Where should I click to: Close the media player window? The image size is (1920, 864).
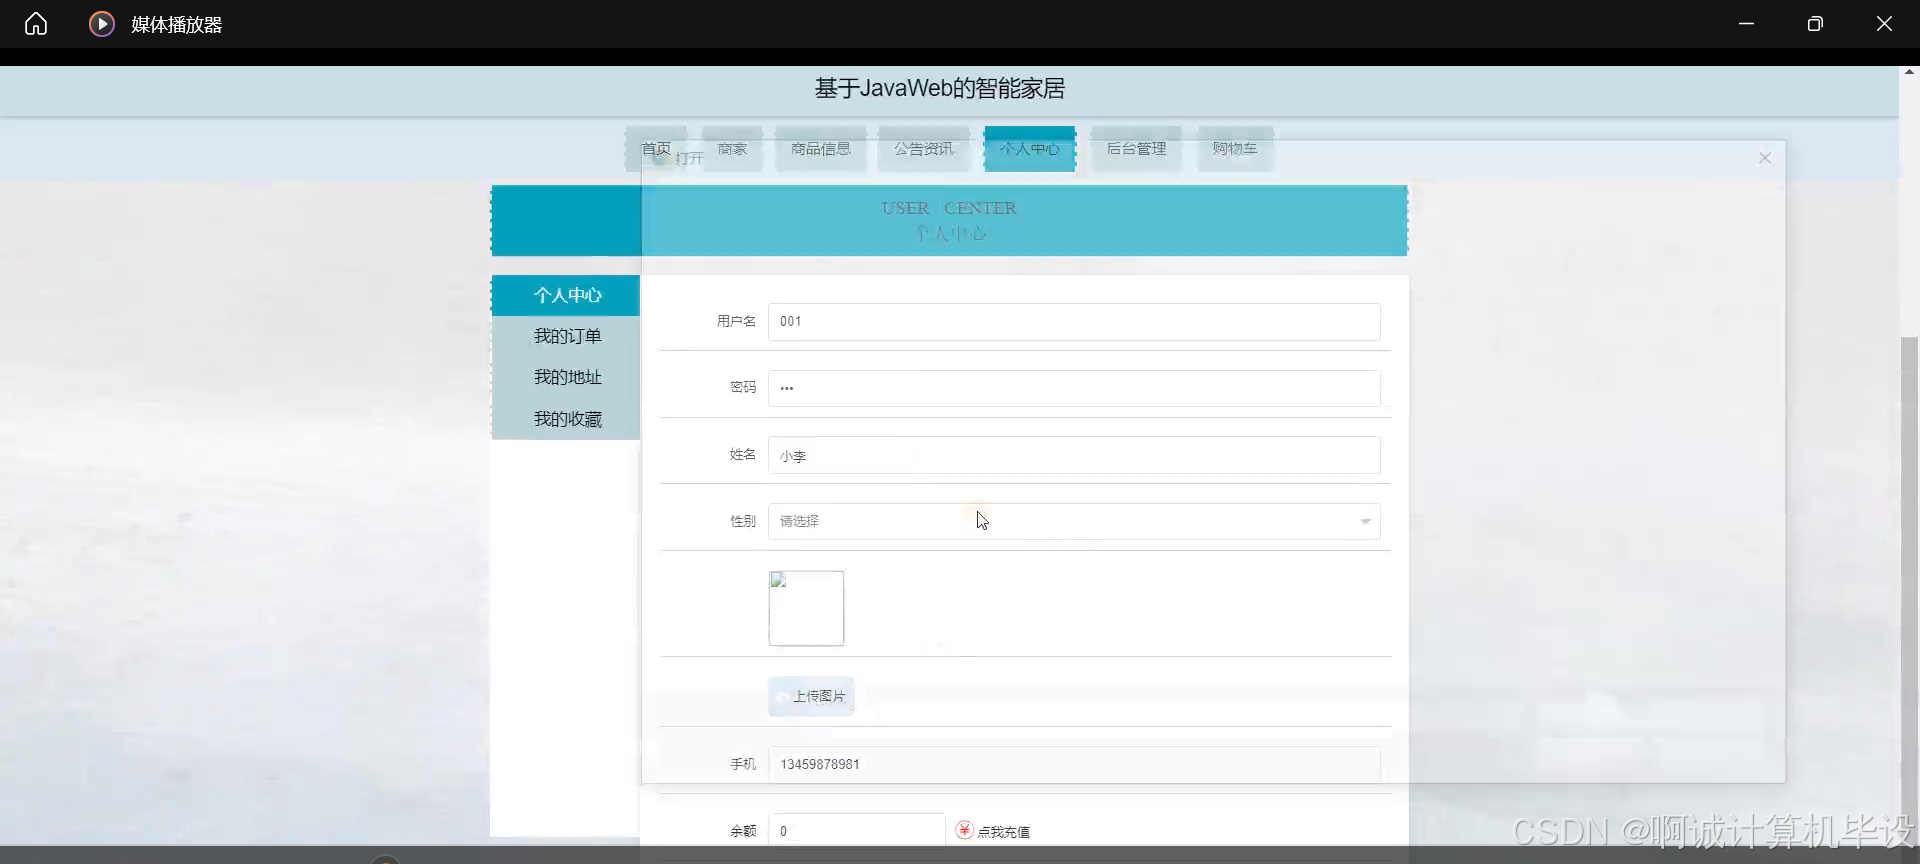click(1884, 24)
